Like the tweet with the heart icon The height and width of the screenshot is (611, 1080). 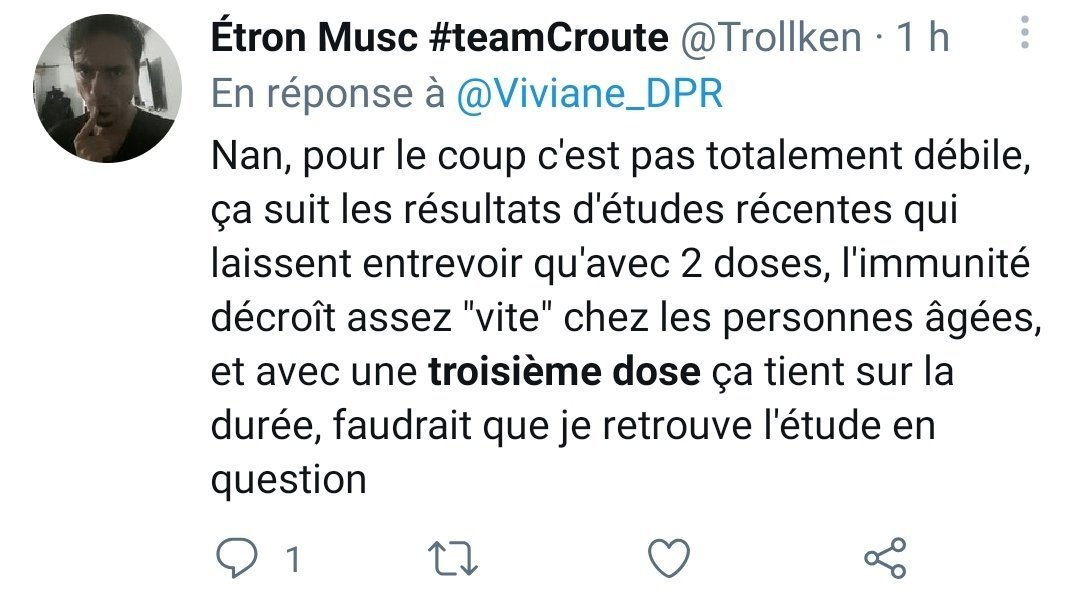point(669,558)
